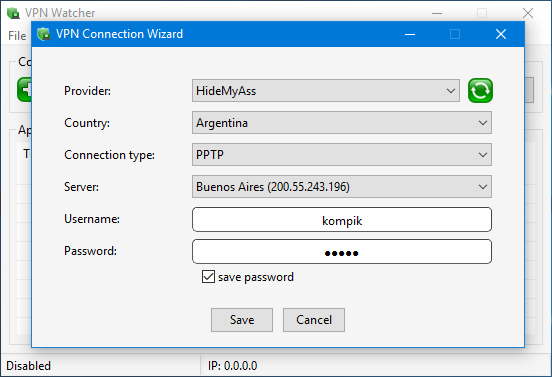Open the Connection type dropdown showing PPTP
This screenshot has width=552, height=377.
(342, 155)
